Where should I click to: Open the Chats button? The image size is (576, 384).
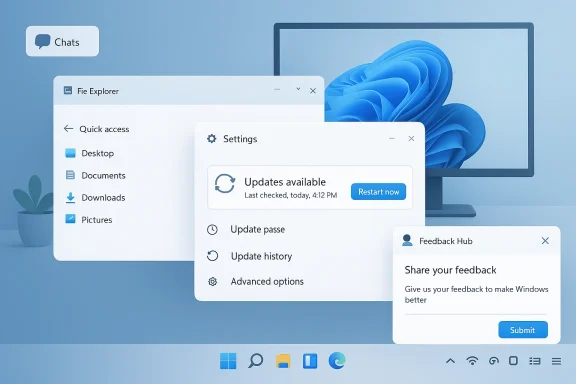pyautogui.click(x=62, y=41)
